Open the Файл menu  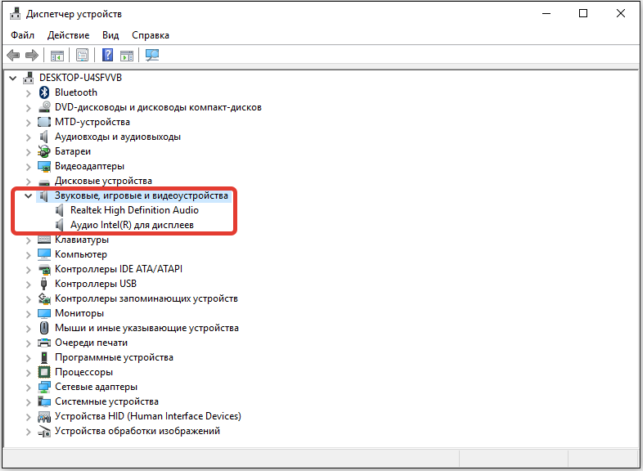point(23,35)
